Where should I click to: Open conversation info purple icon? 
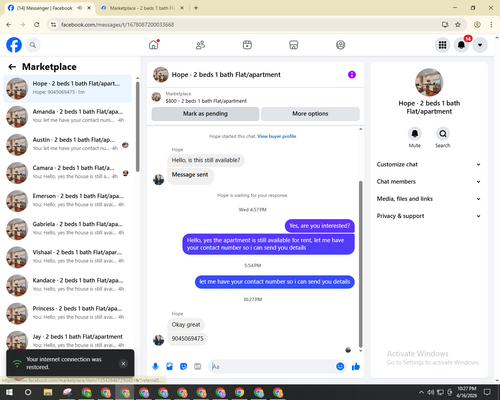pyautogui.click(x=352, y=75)
